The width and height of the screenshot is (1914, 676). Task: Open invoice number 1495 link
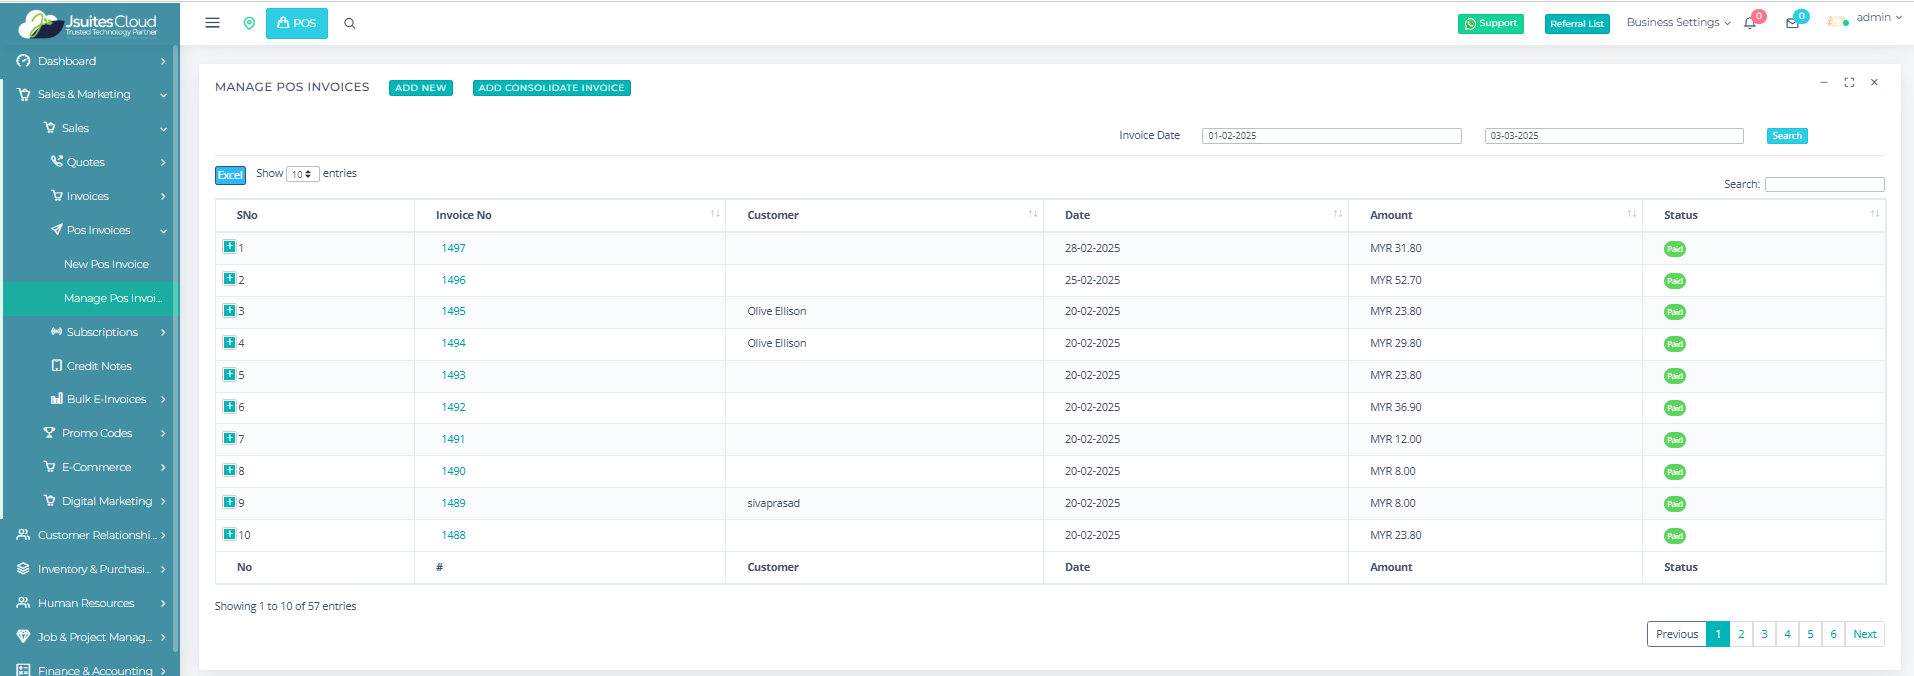pyautogui.click(x=453, y=311)
